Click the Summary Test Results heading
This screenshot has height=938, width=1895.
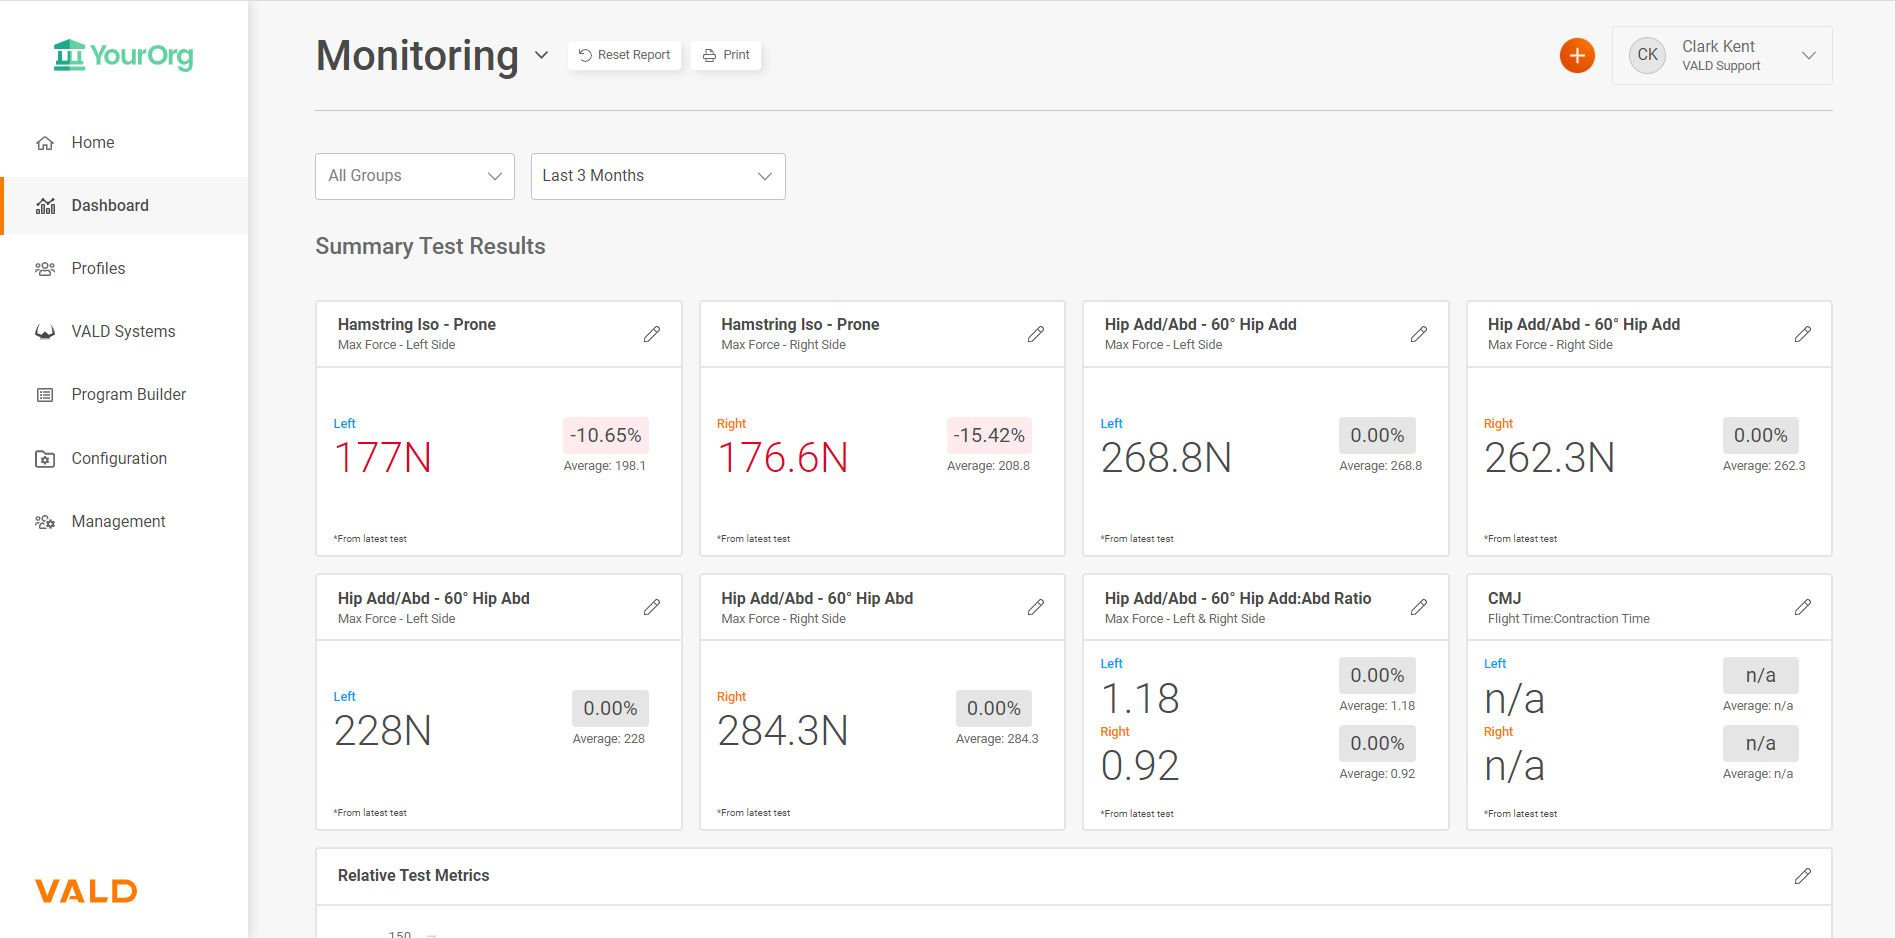click(x=430, y=246)
